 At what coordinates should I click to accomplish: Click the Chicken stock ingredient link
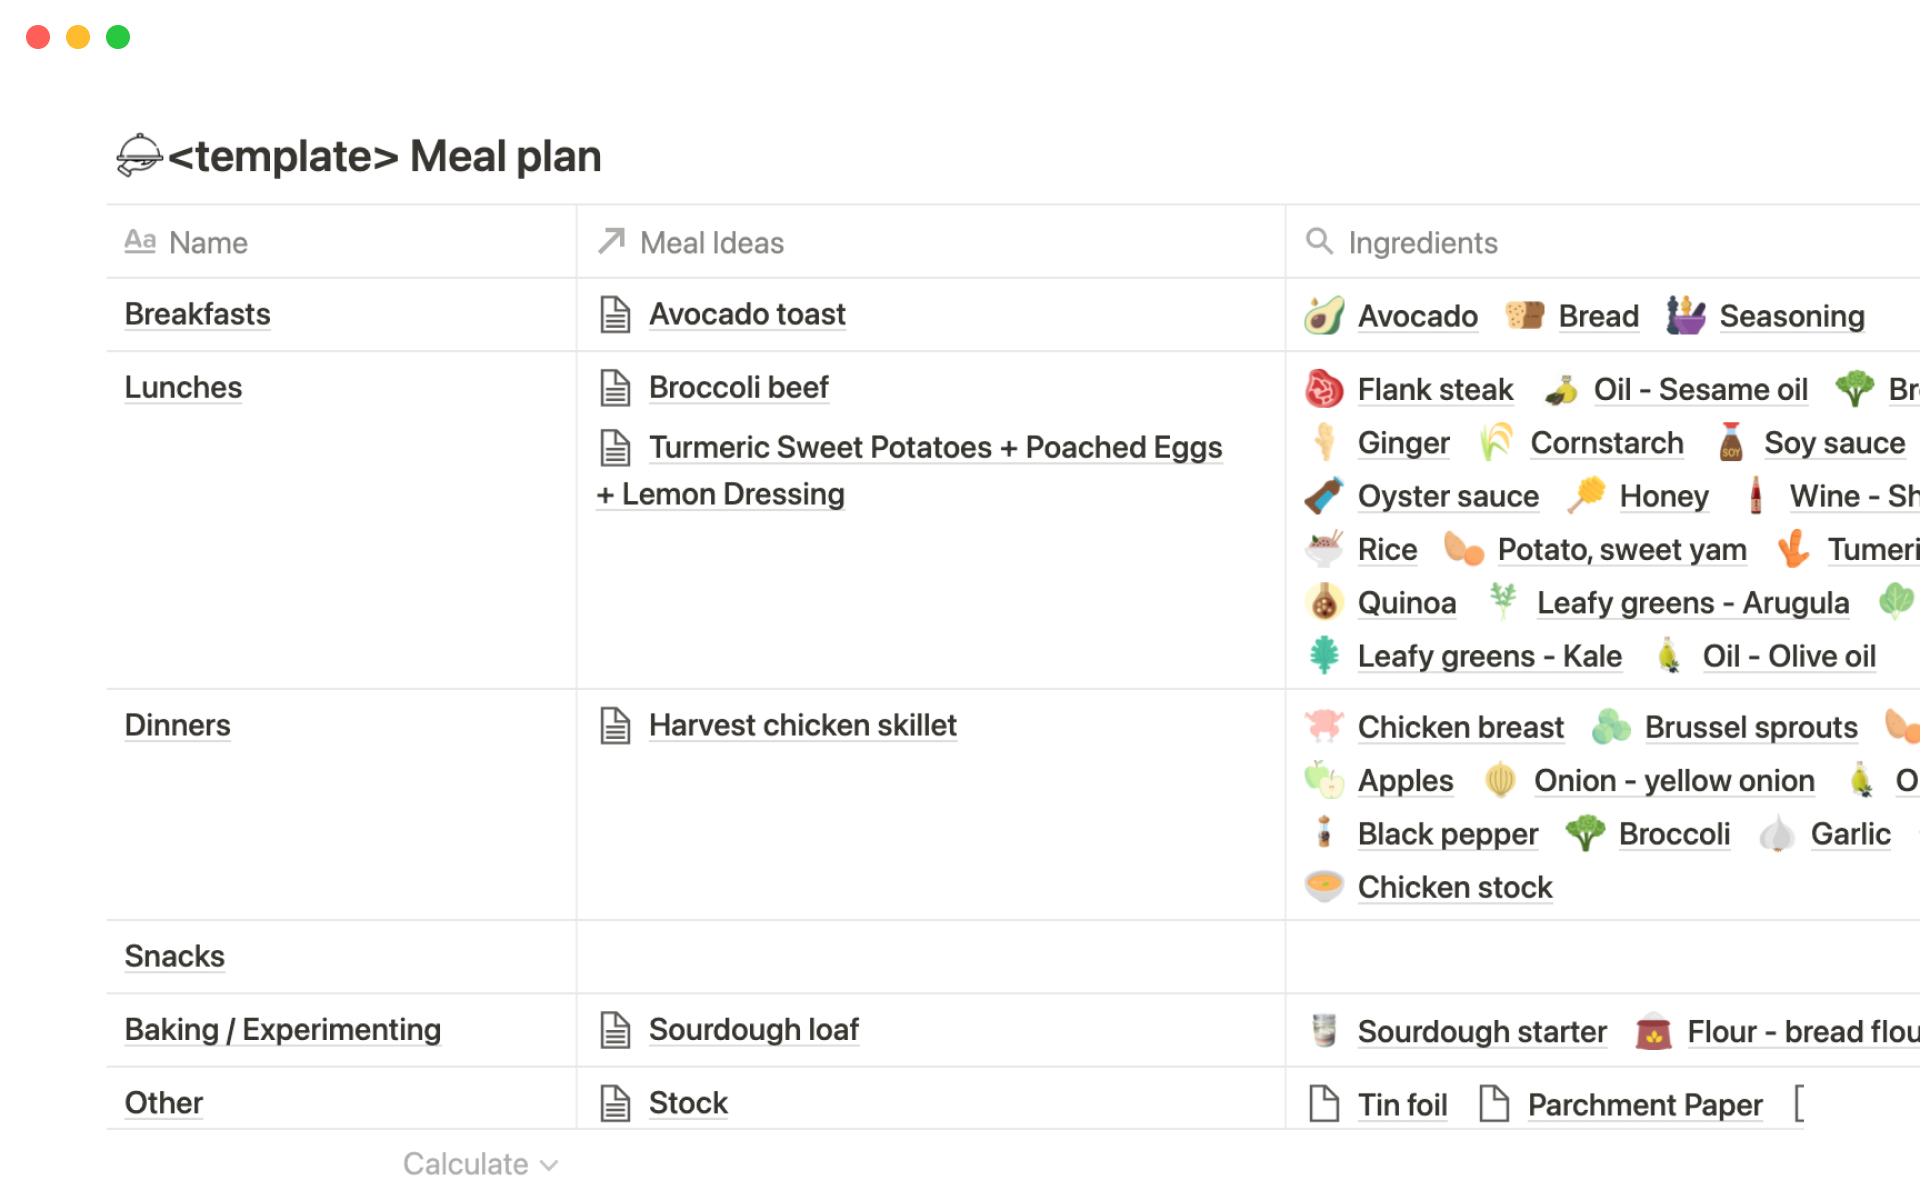1454,887
